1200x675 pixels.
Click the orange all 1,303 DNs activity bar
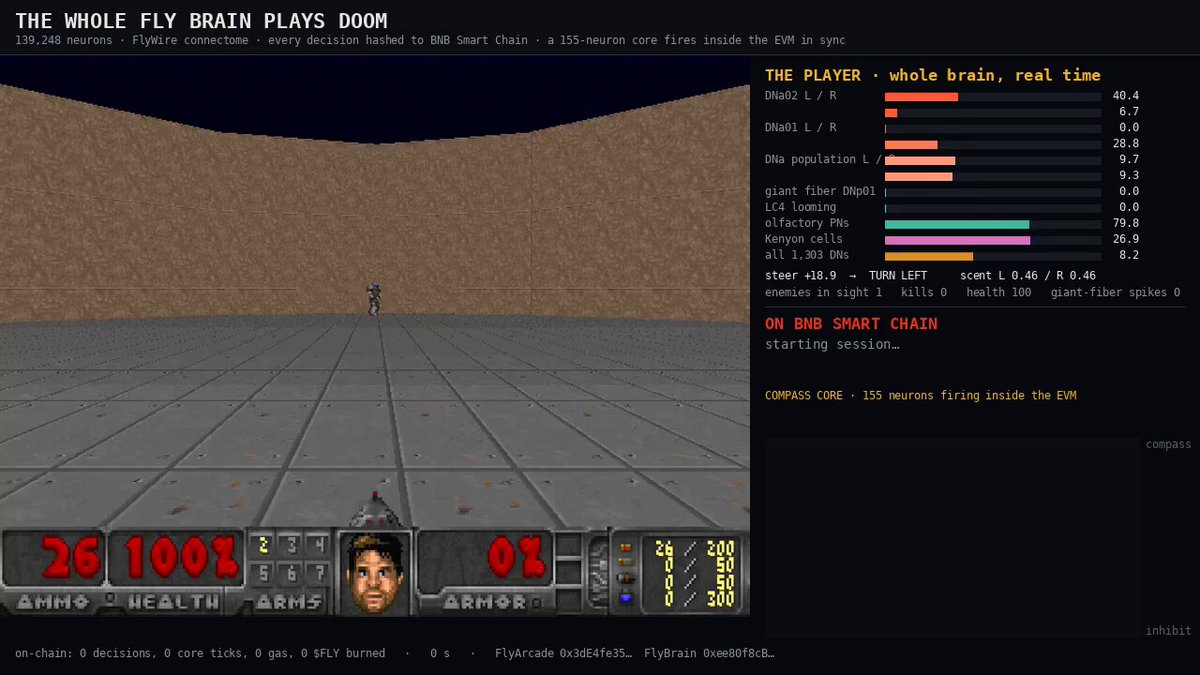point(929,256)
